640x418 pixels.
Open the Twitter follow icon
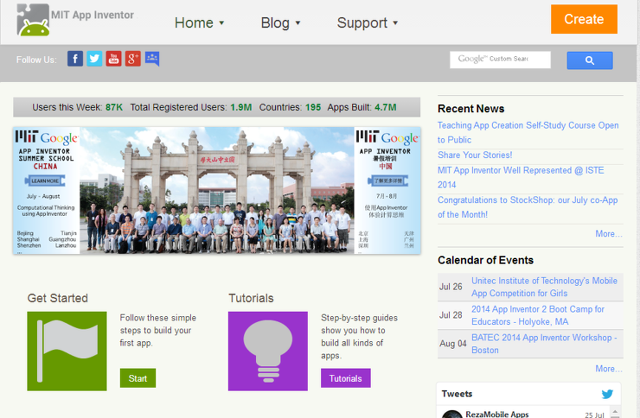94,59
